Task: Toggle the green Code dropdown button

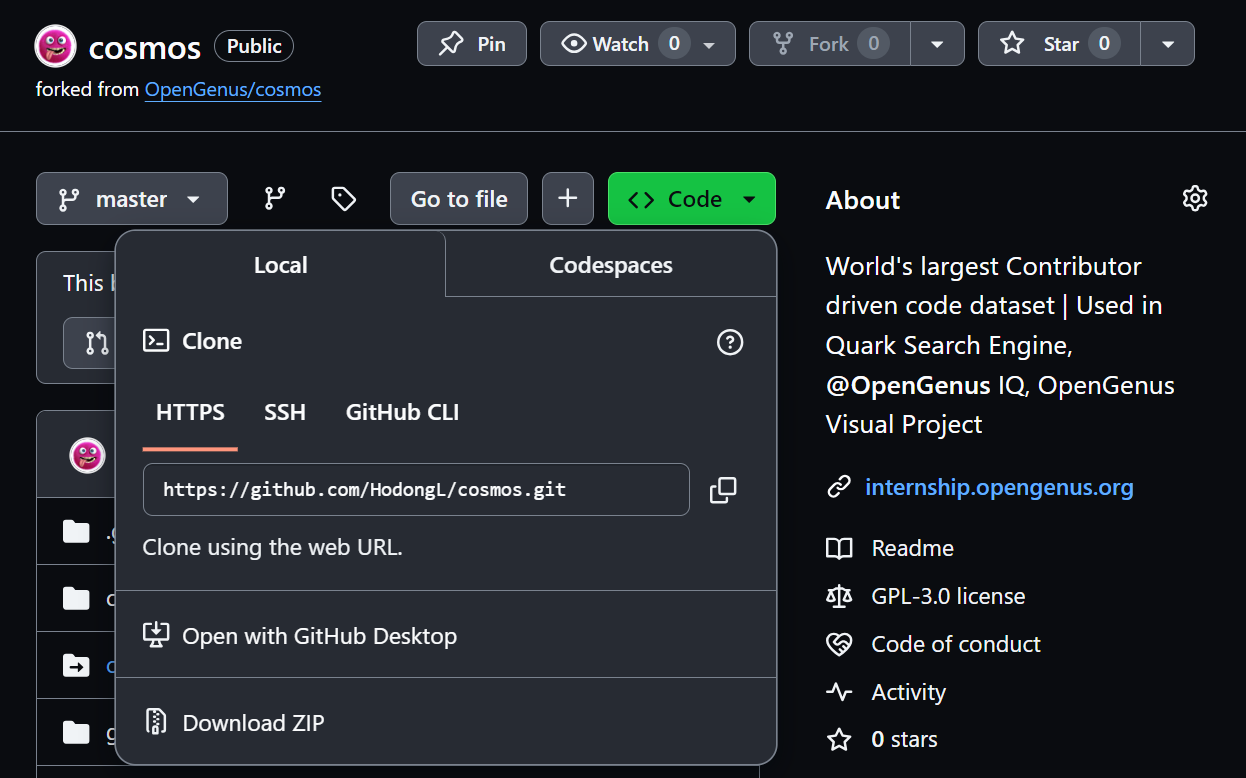Action: tap(692, 199)
